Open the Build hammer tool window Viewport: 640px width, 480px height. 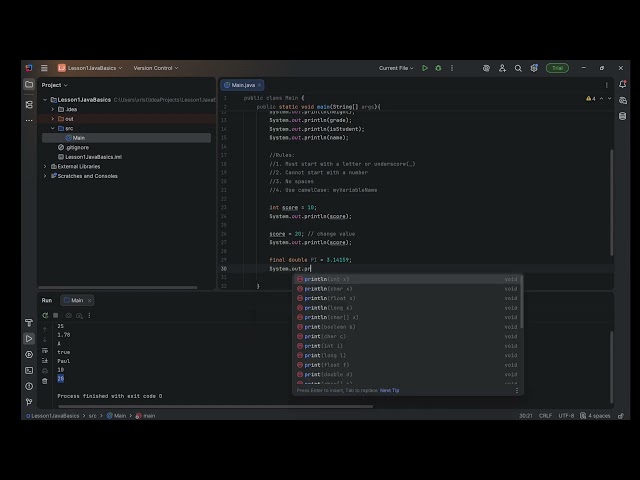point(29,323)
